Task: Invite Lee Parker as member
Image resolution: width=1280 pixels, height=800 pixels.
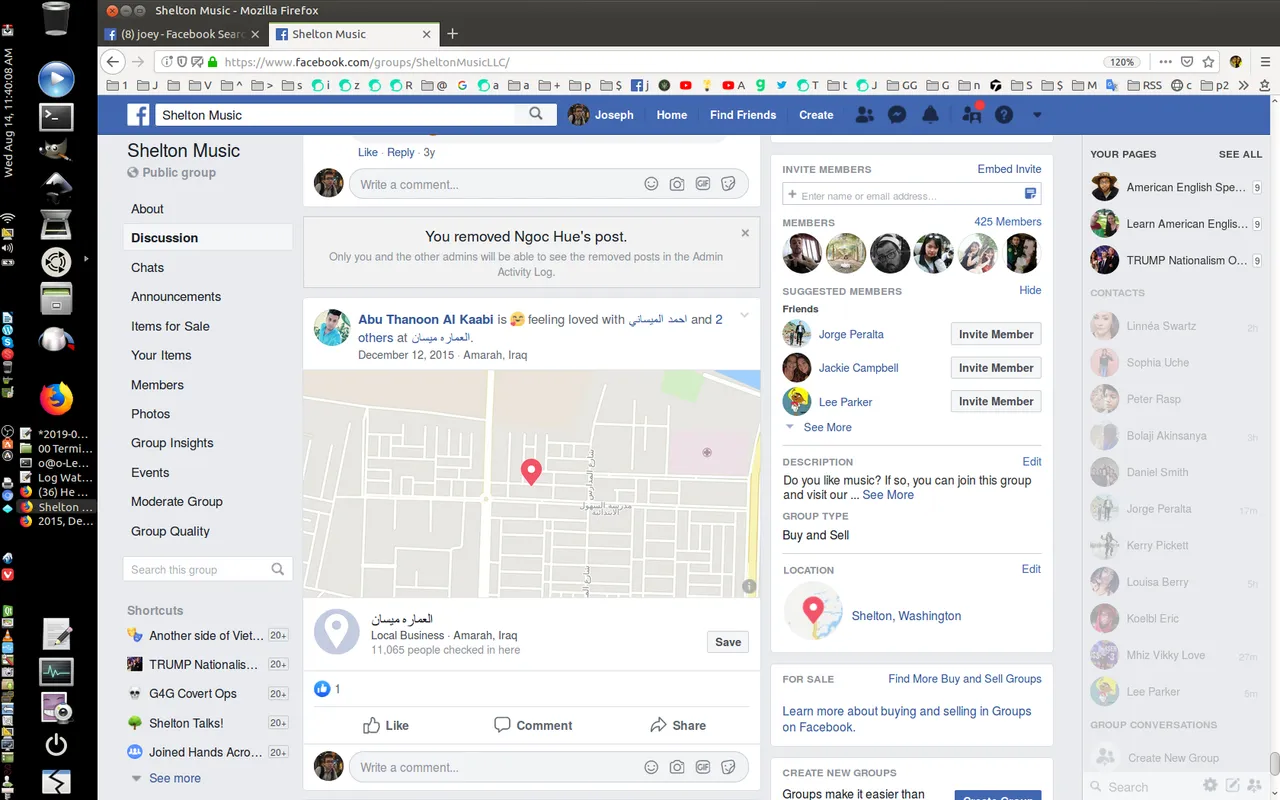Action: [x=996, y=401]
